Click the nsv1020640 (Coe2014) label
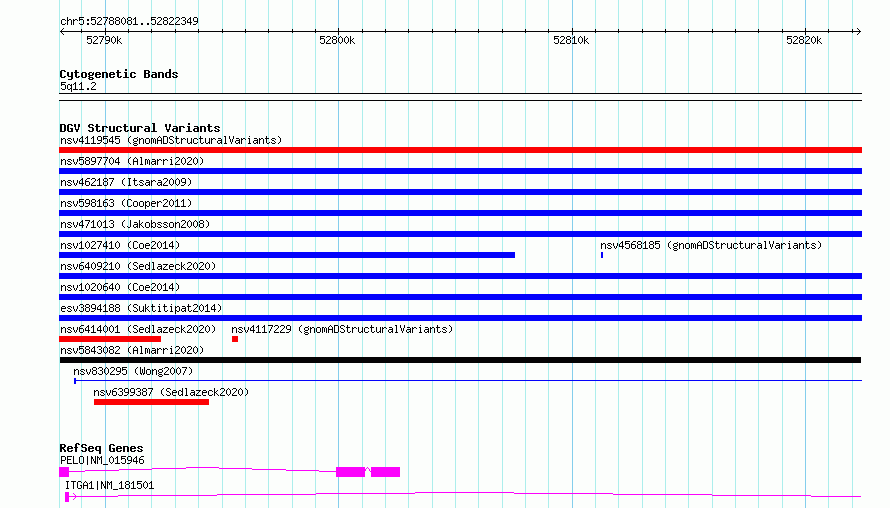 click(x=120, y=287)
